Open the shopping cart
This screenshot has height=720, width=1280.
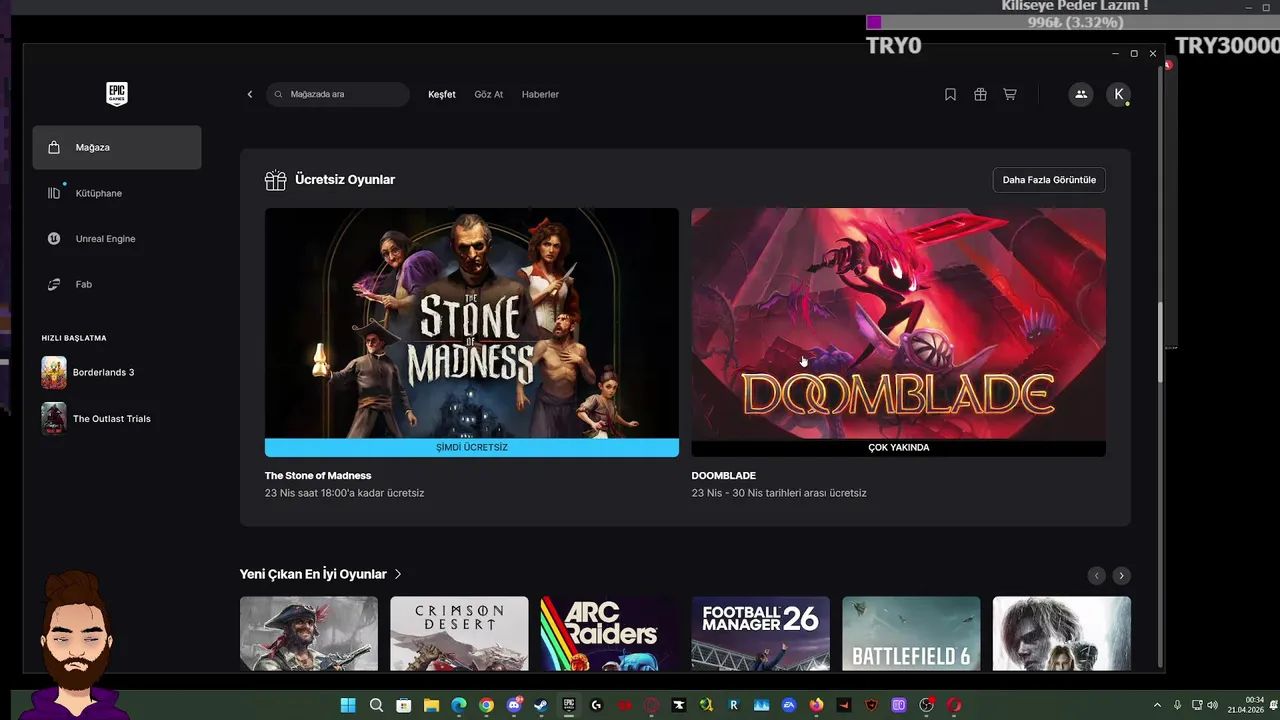[x=1010, y=94]
